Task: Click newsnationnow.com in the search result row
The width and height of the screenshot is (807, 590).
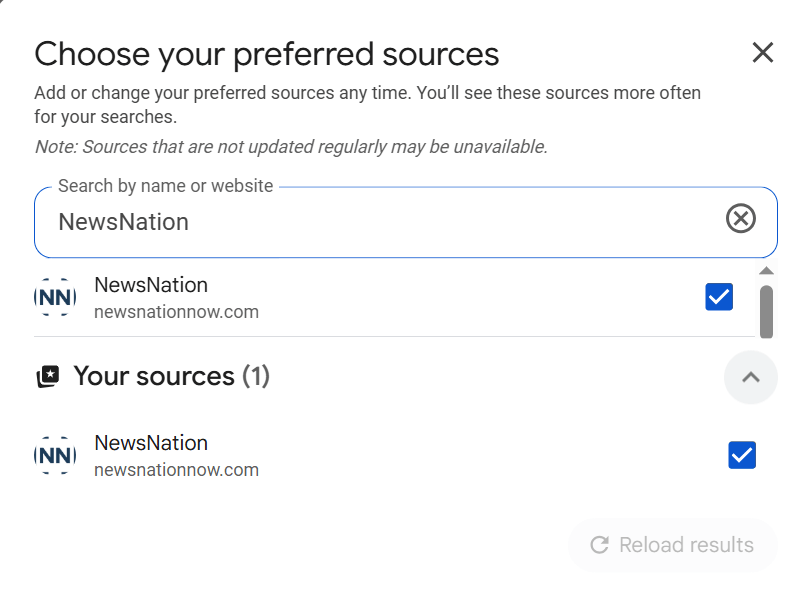Action: coord(176,312)
